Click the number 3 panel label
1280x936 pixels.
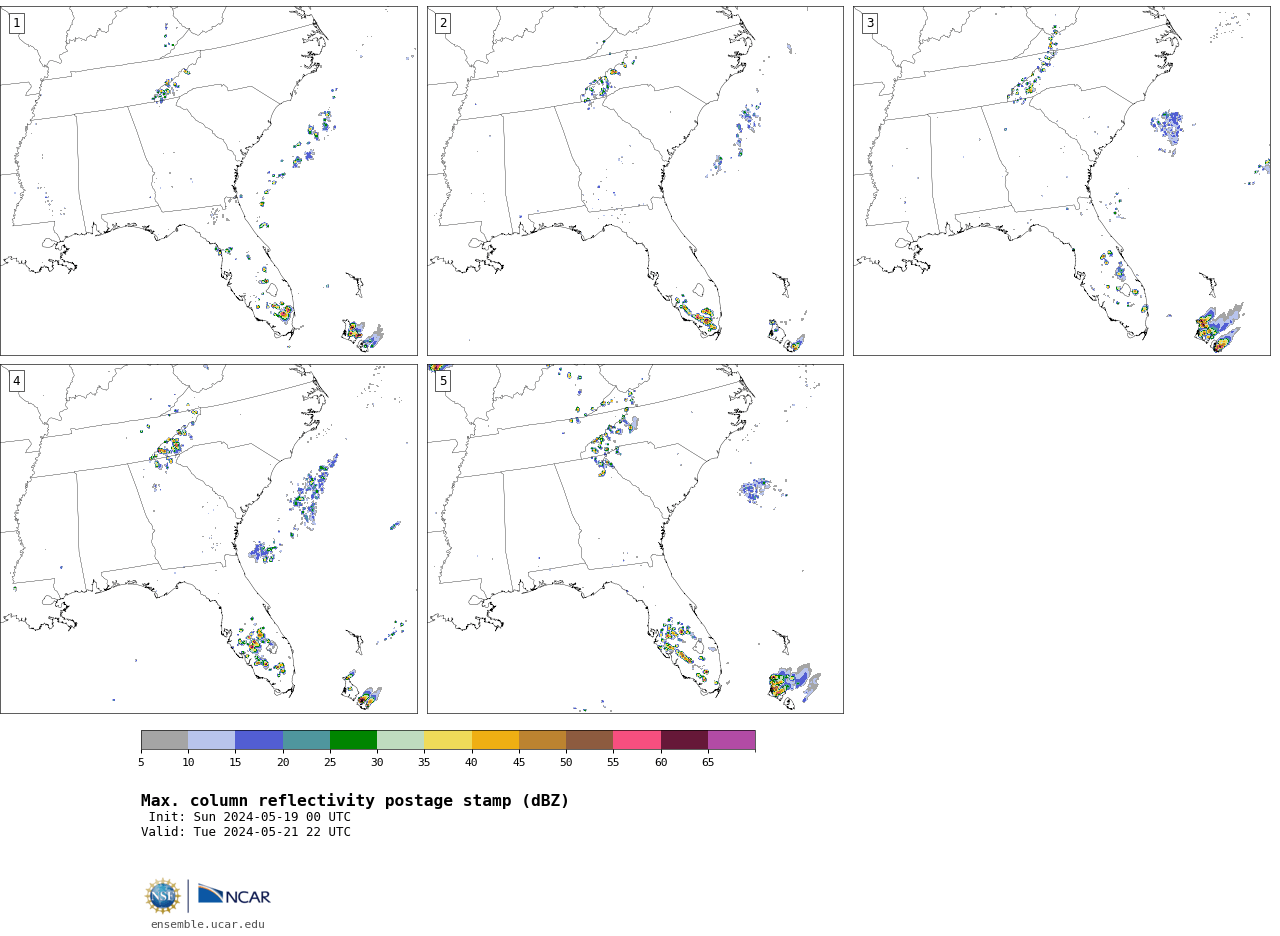[870, 23]
